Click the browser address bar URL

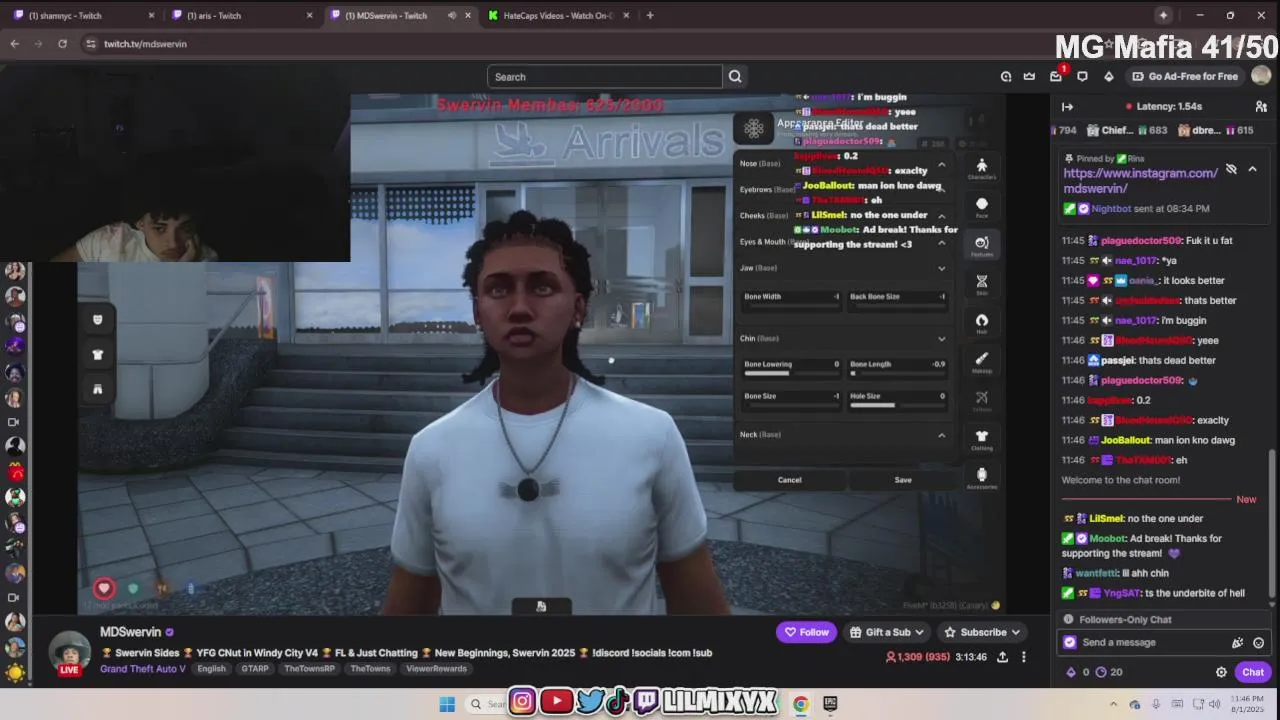[145, 44]
